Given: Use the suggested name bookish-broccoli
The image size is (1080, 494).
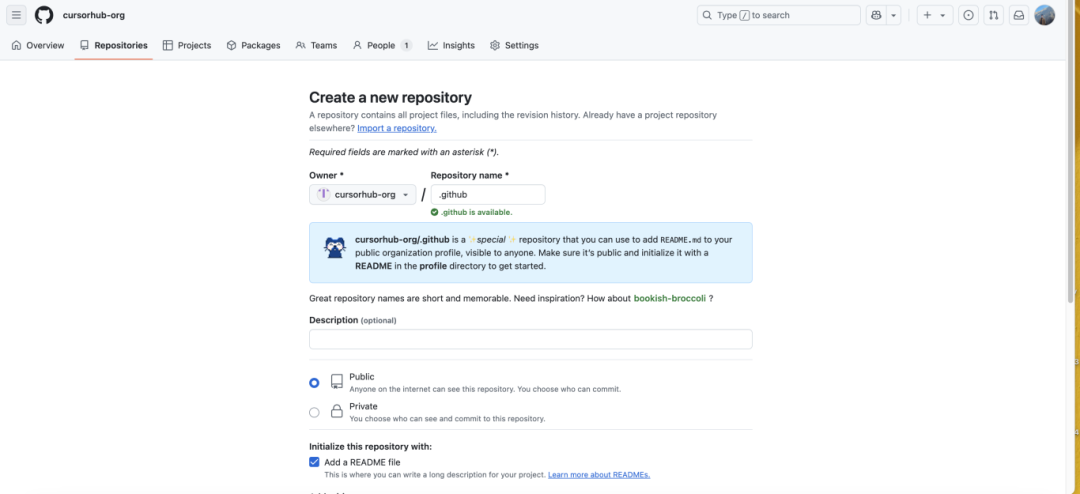Looking at the screenshot, I should [669, 299].
